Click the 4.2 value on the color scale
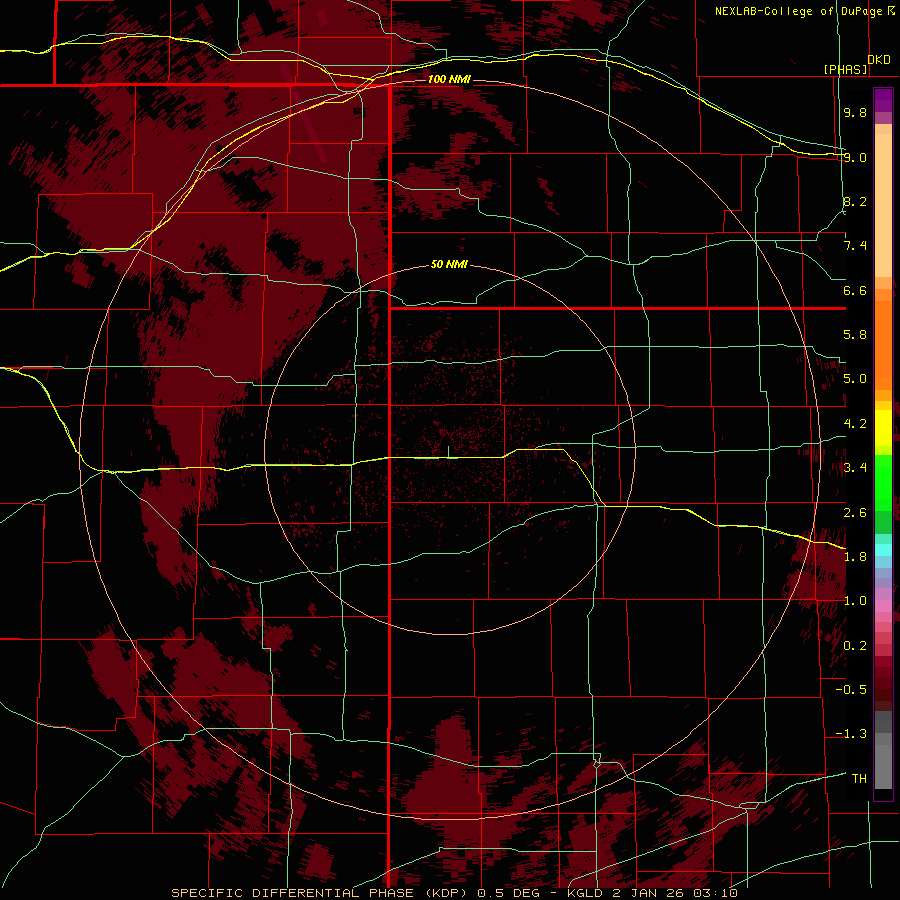The image size is (900, 900). click(855, 424)
